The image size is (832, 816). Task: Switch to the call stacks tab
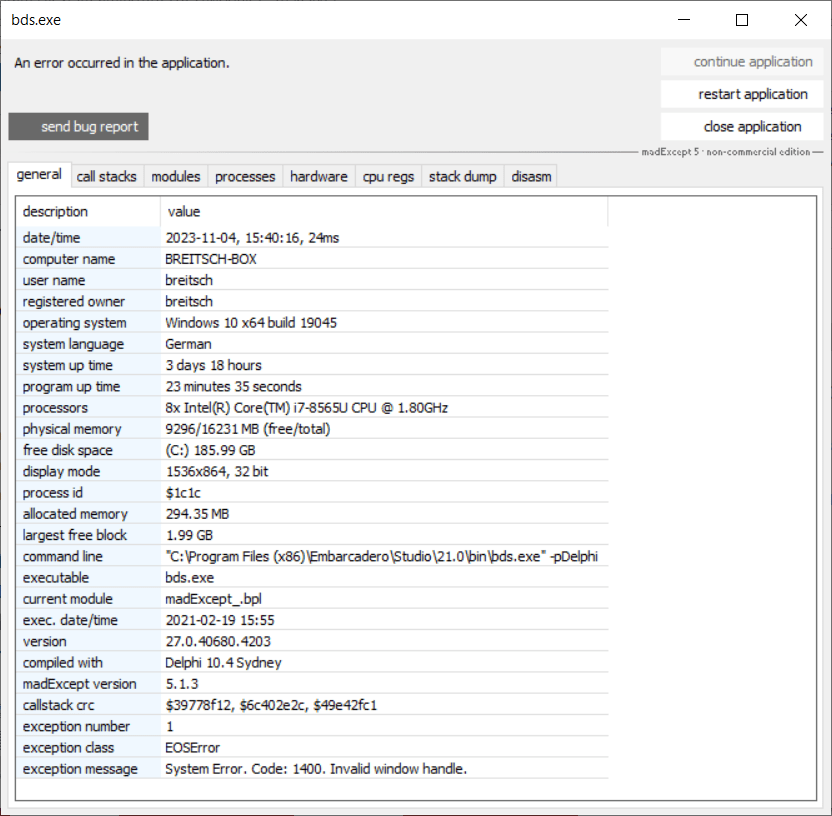[106, 176]
